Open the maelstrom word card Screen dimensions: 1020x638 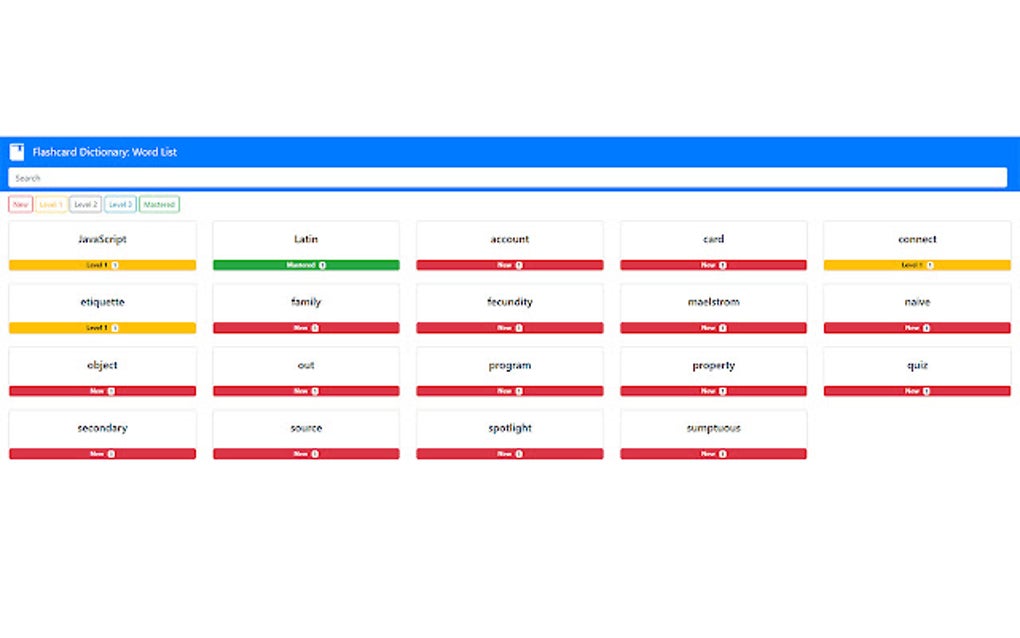point(714,308)
